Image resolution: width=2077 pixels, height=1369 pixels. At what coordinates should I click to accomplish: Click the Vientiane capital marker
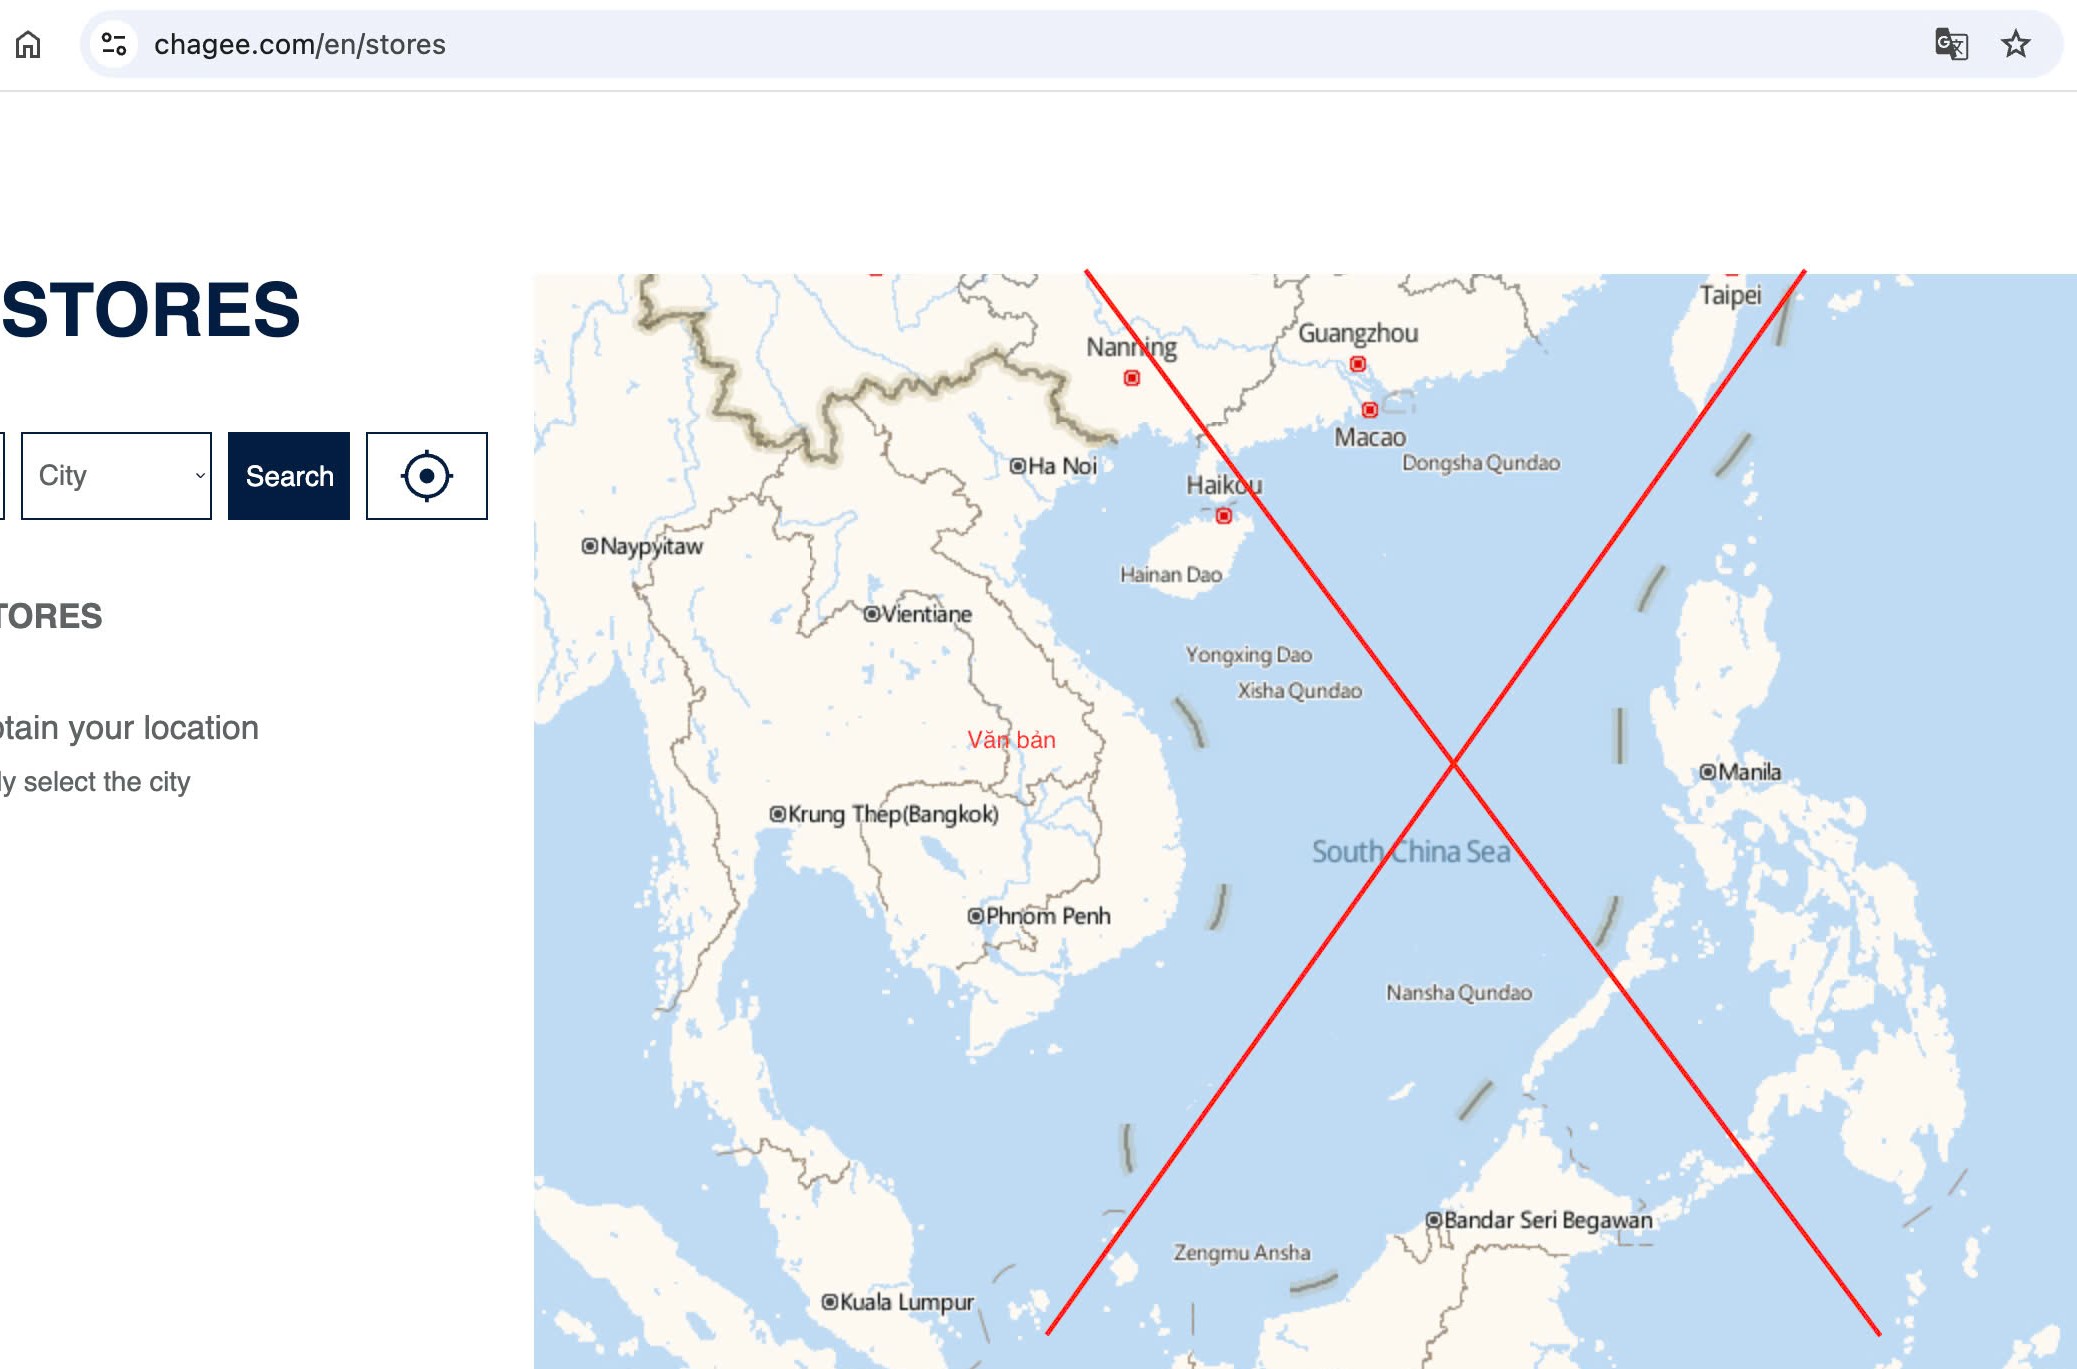coord(871,614)
